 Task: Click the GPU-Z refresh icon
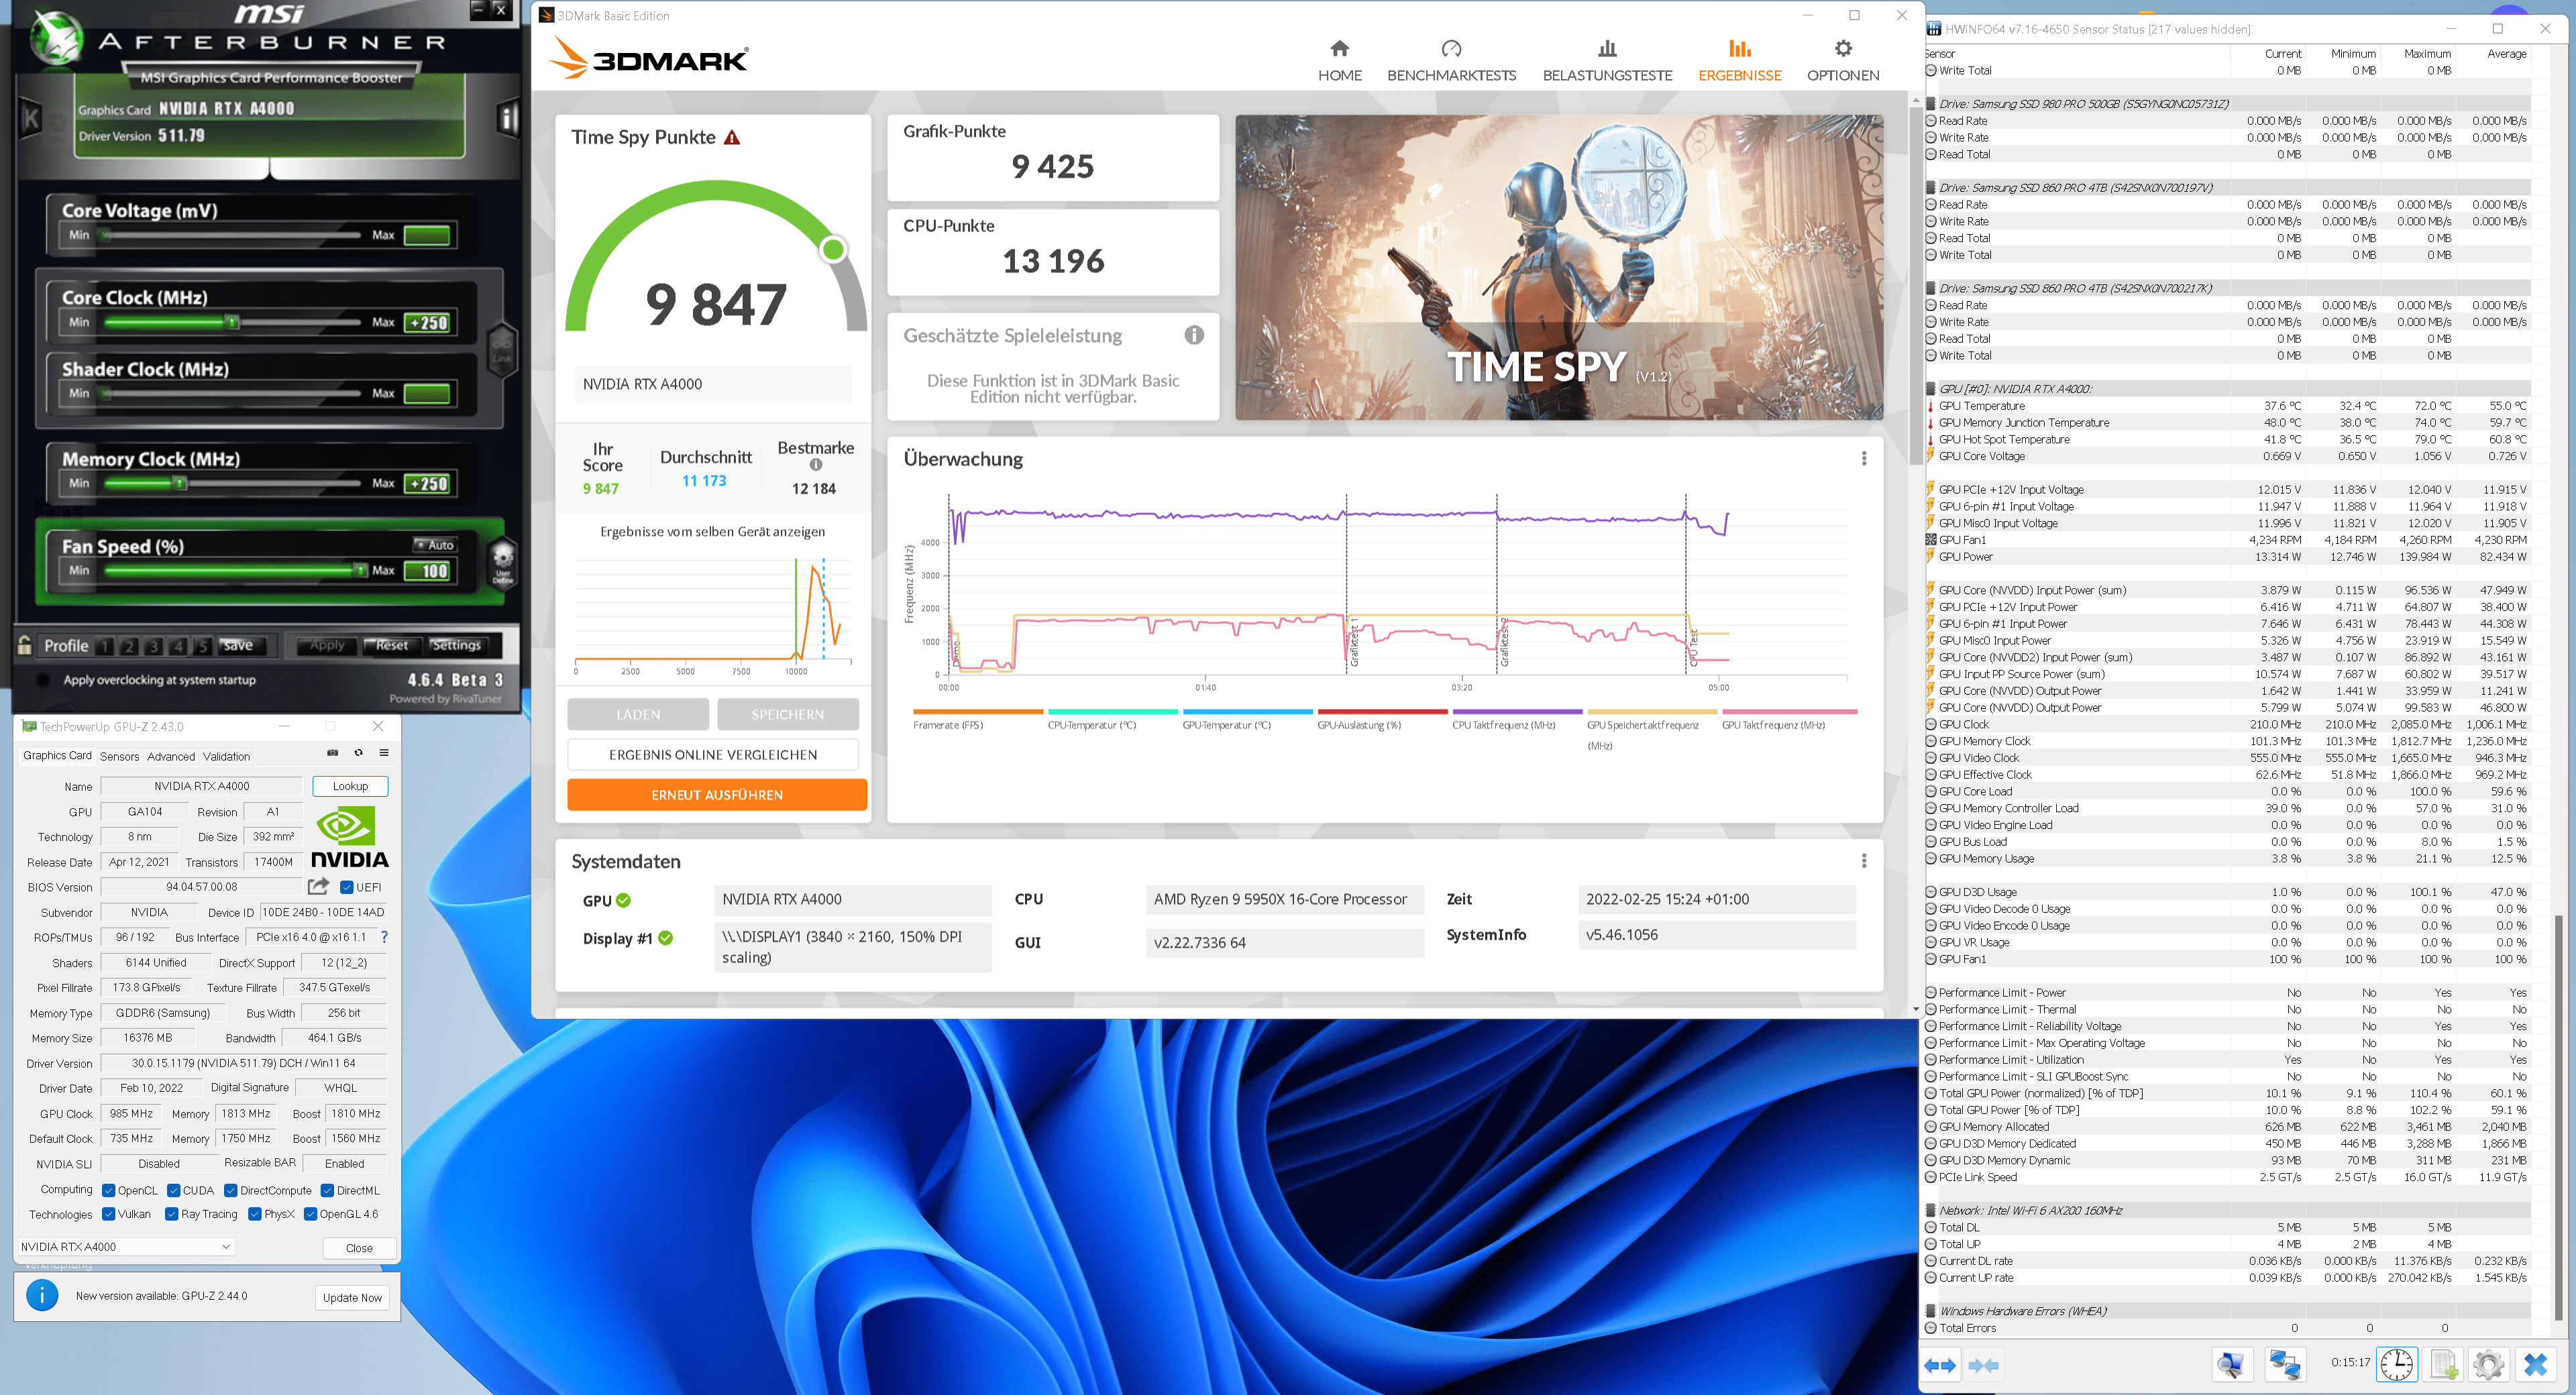tap(358, 753)
